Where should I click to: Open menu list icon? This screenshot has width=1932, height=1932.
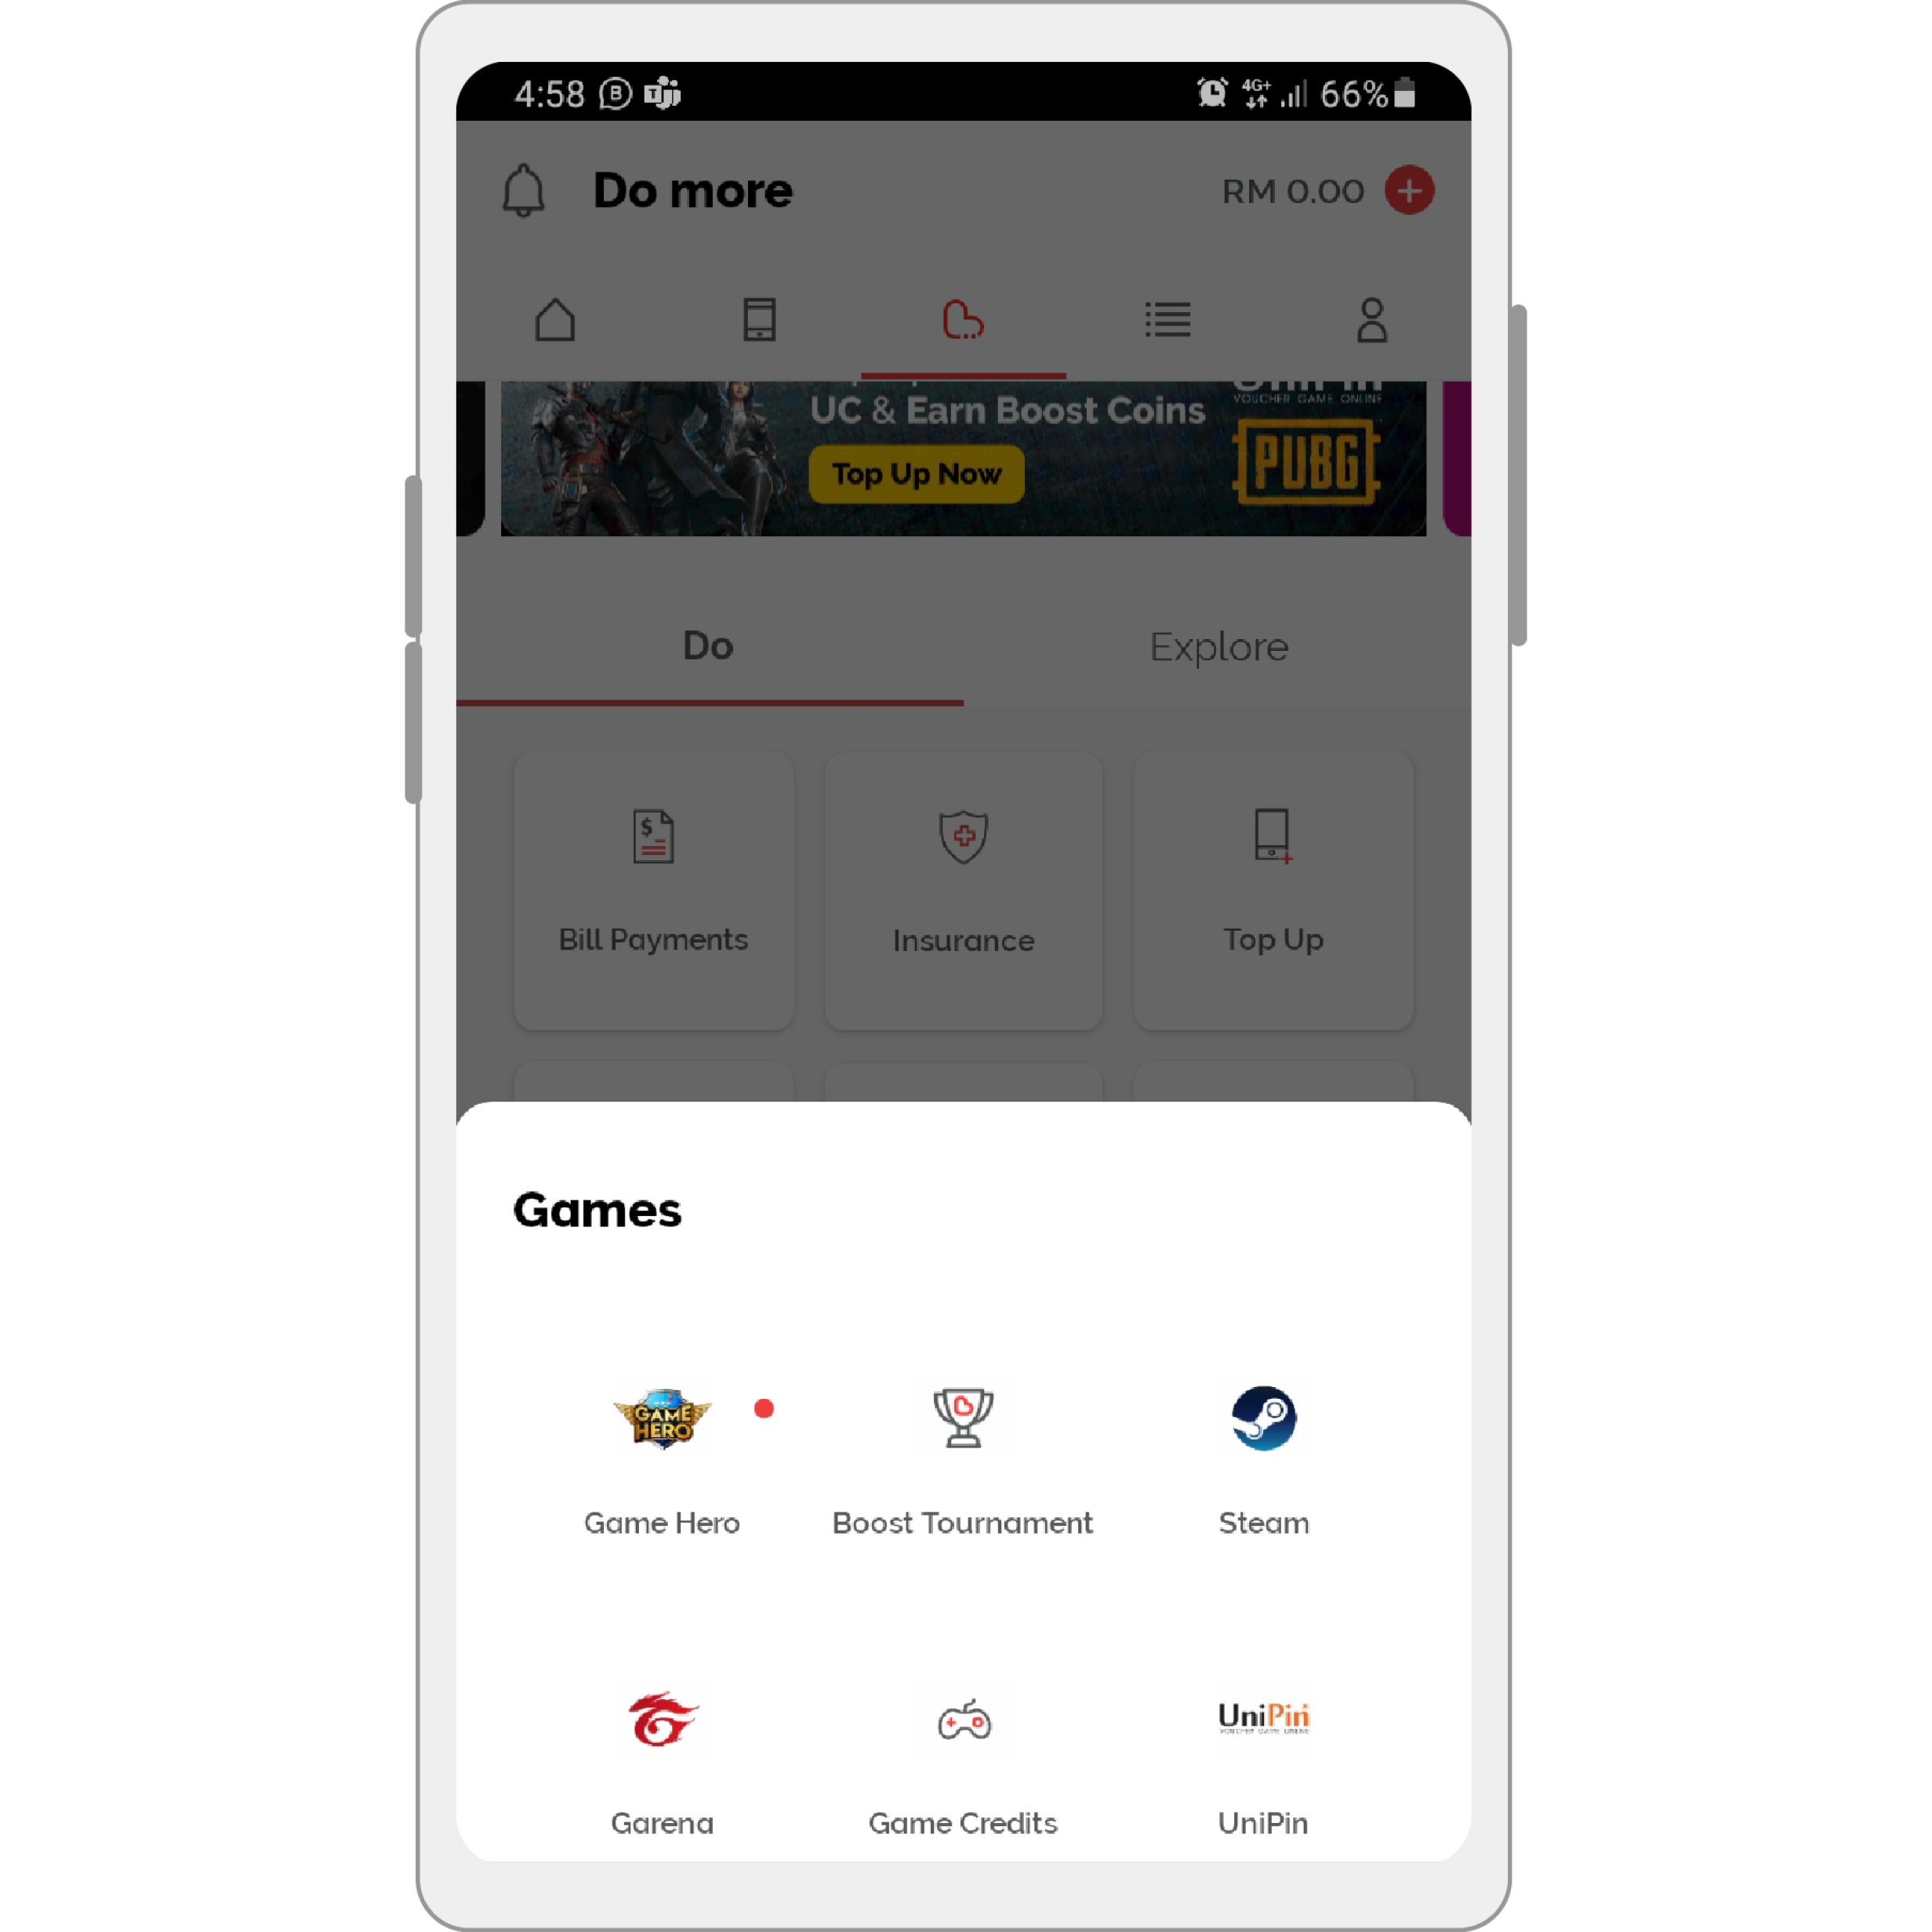(x=1168, y=320)
